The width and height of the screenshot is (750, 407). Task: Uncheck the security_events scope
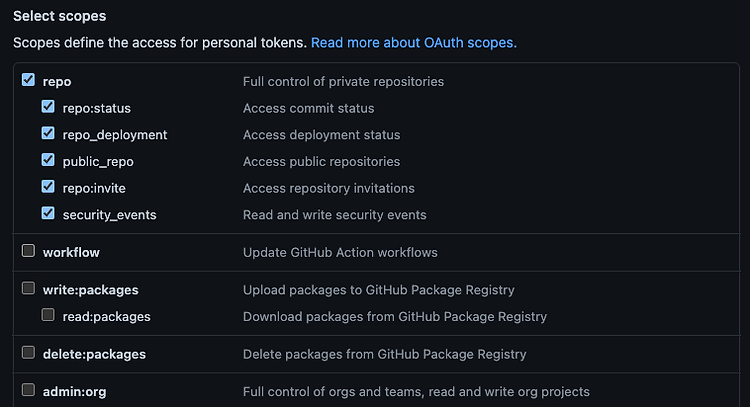click(x=48, y=213)
